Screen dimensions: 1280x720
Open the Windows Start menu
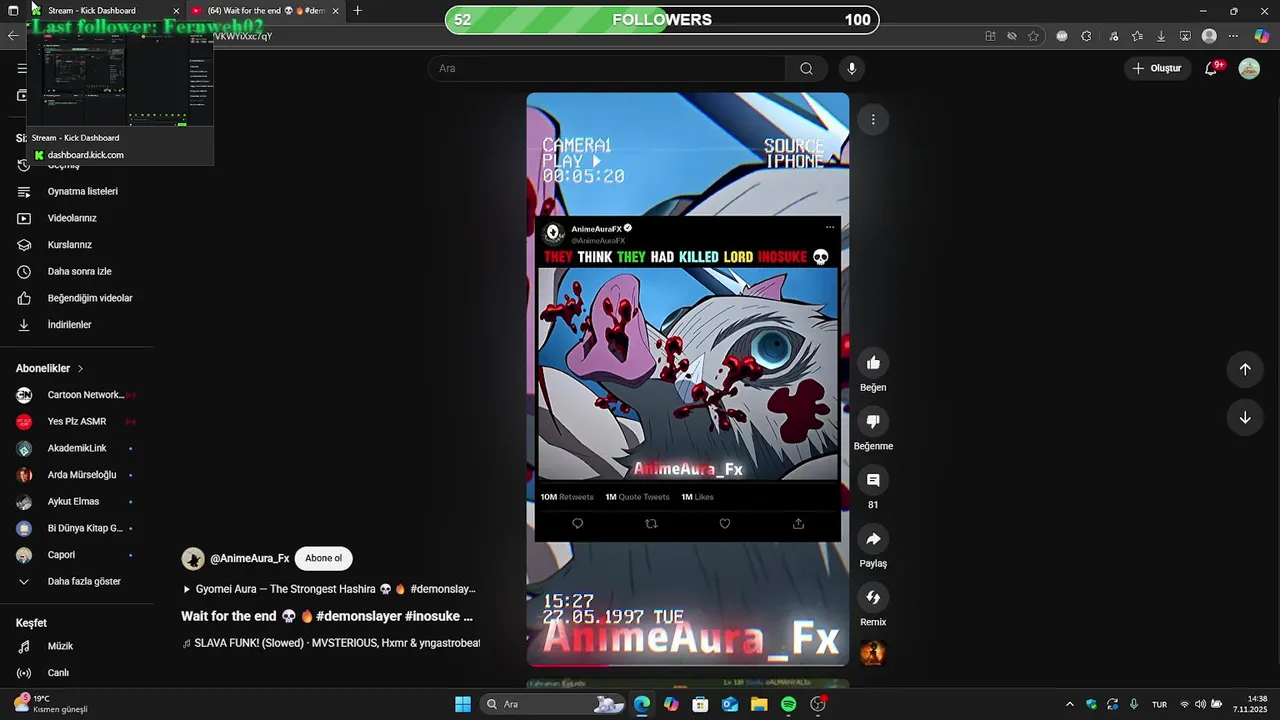[x=463, y=704]
